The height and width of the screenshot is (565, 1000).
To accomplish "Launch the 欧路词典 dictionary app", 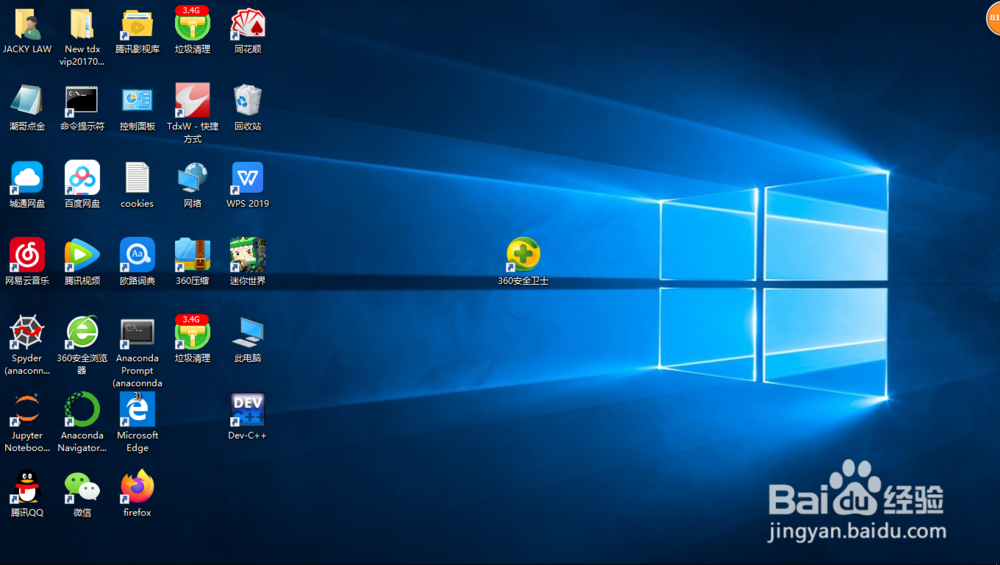I will 137,255.
